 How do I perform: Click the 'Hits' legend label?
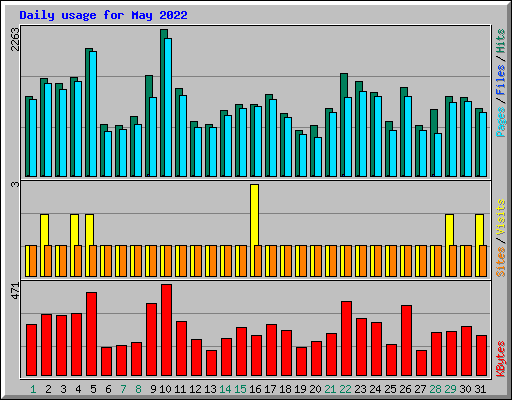click(x=500, y=41)
